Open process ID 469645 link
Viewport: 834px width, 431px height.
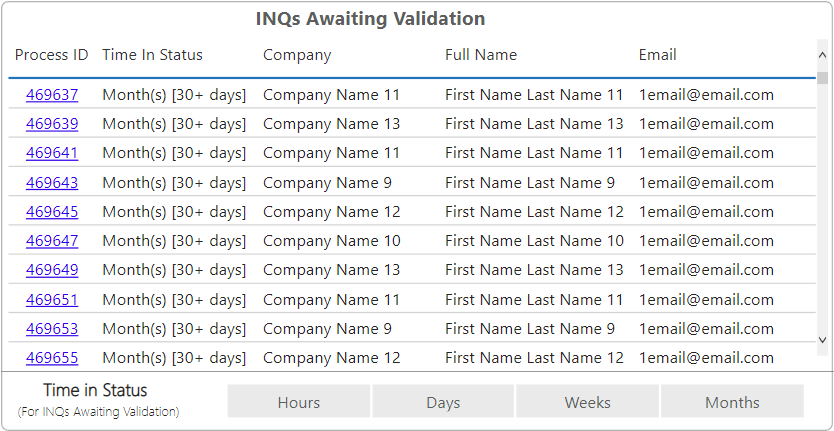(x=52, y=212)
